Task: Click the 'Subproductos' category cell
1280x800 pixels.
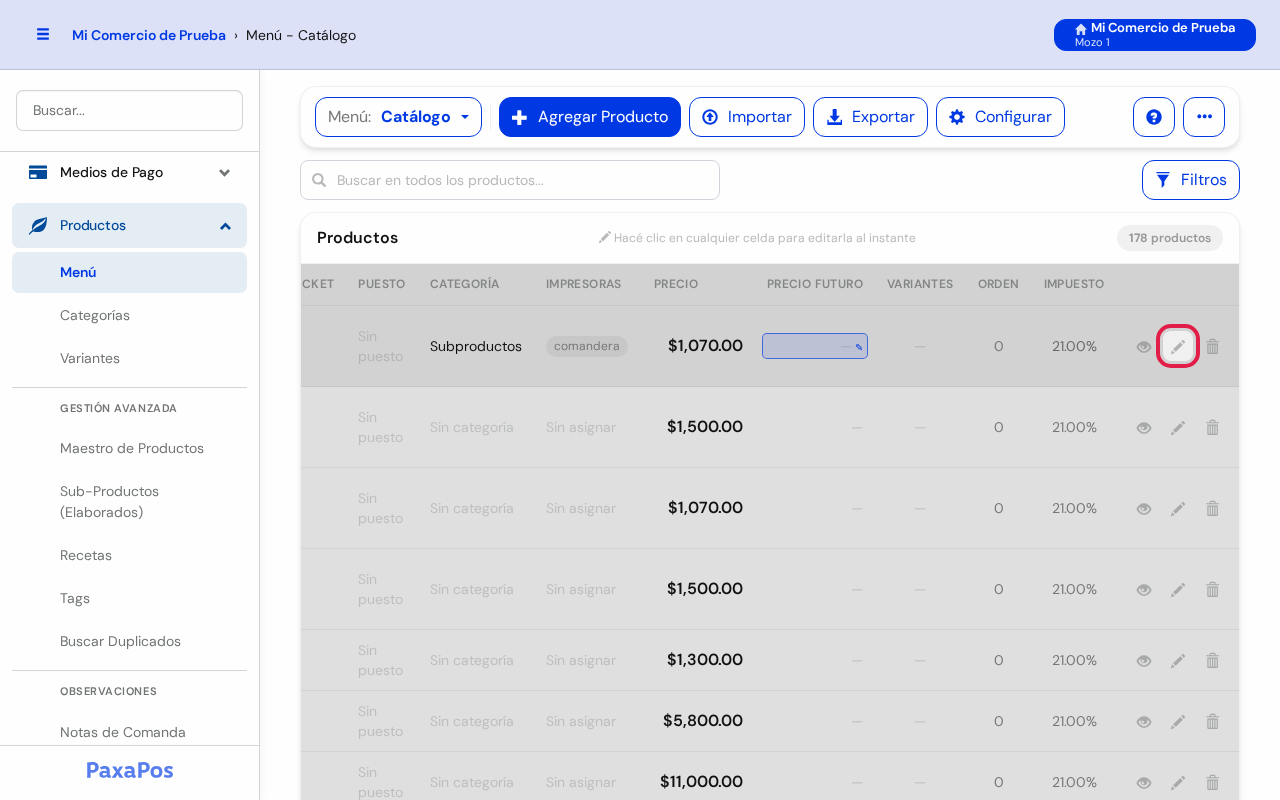Action: [476, 346]
